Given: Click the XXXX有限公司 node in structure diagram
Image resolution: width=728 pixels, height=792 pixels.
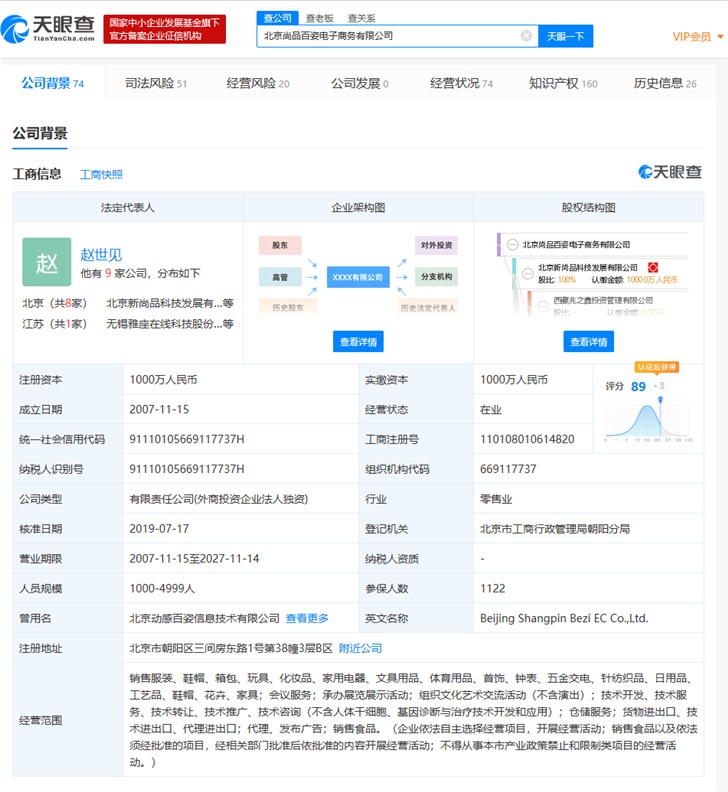Looking at the screenshot, I should point(358,276).
